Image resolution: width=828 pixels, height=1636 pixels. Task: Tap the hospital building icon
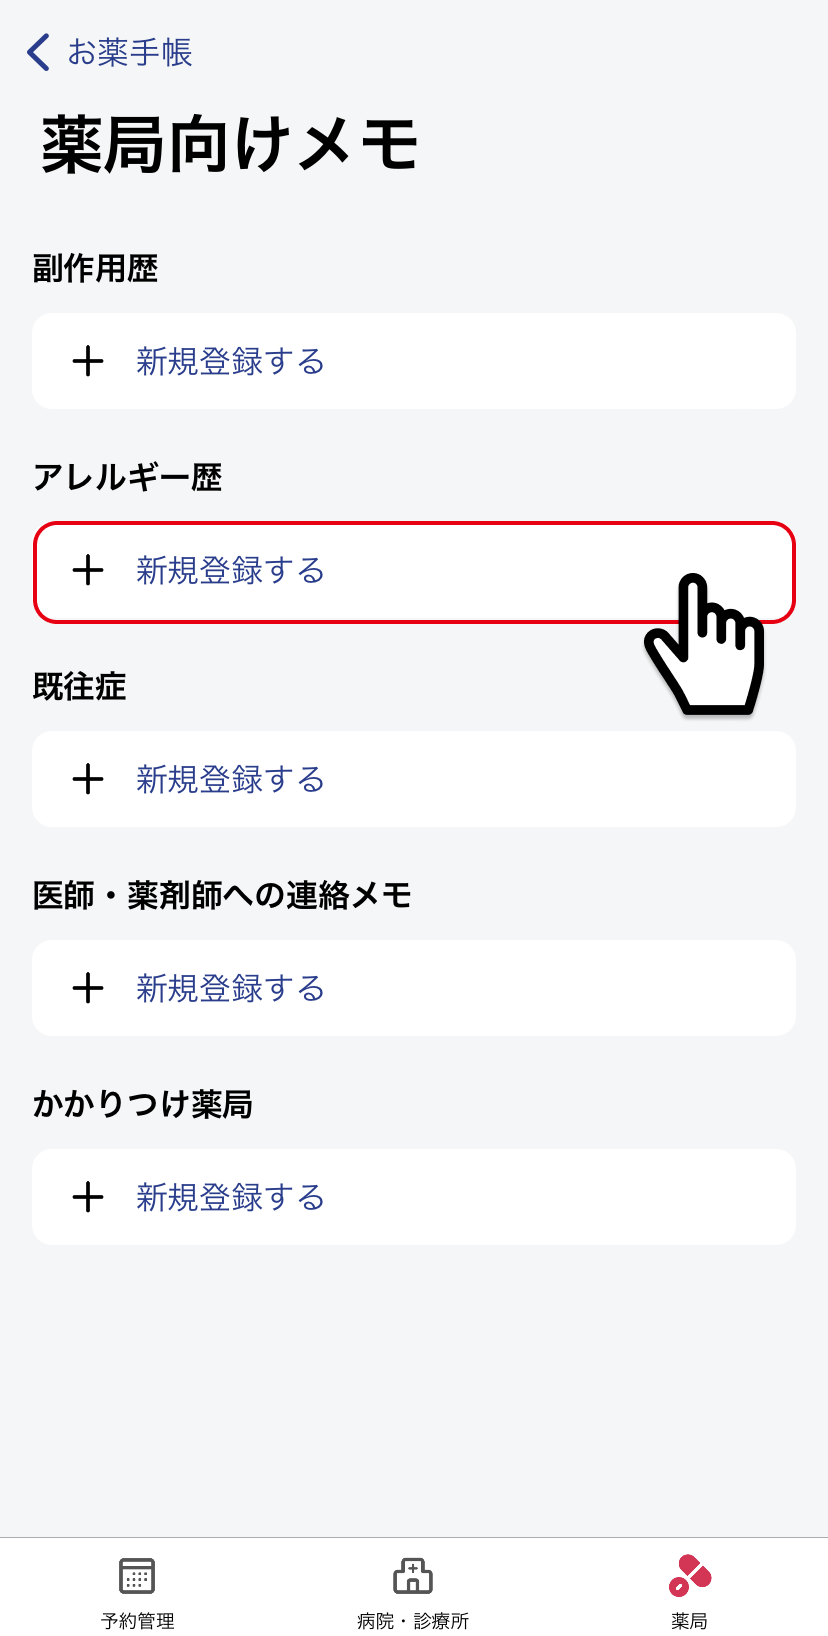pyautogui.click(x=413, y=1575)
